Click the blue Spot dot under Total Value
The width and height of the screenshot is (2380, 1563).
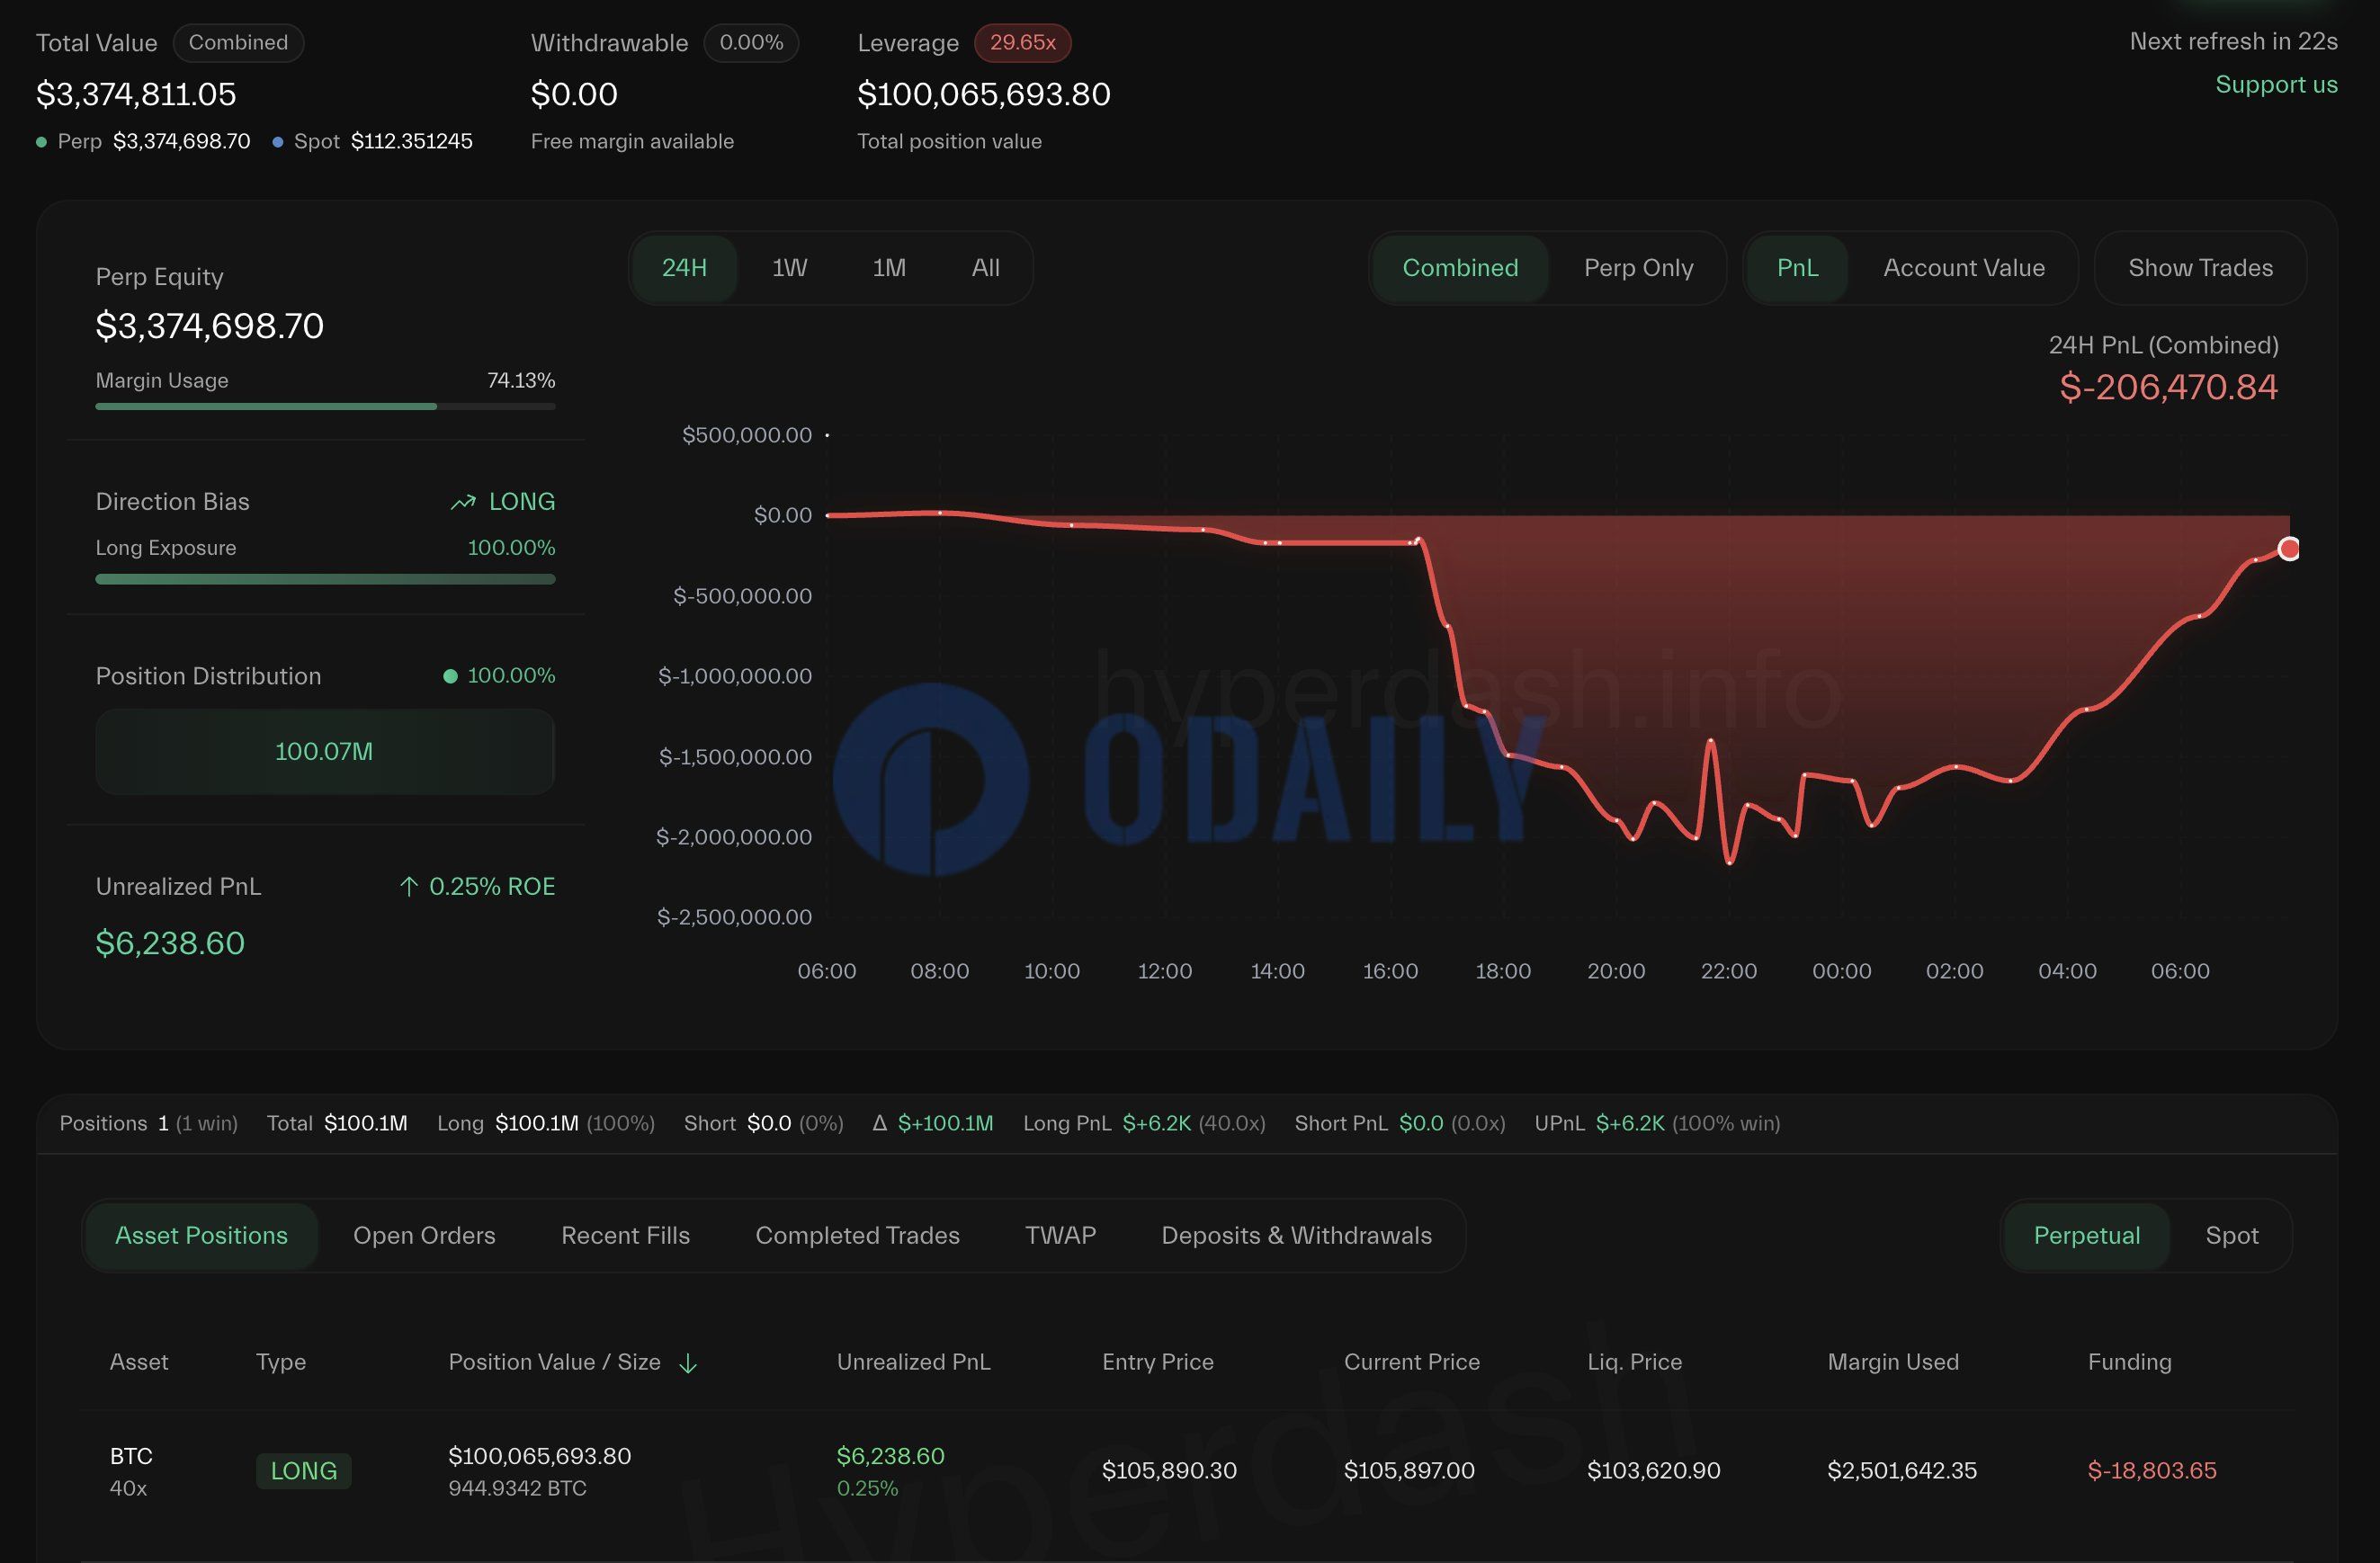point(277,142)
